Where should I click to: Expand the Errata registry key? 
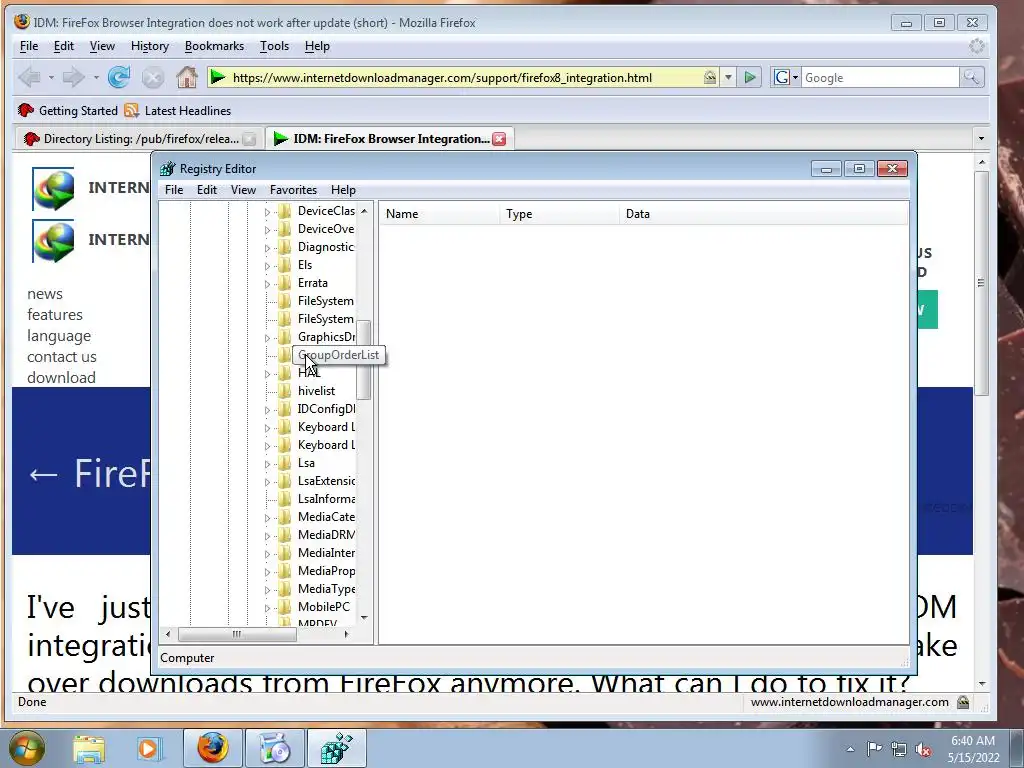click(x=267, y=283)
